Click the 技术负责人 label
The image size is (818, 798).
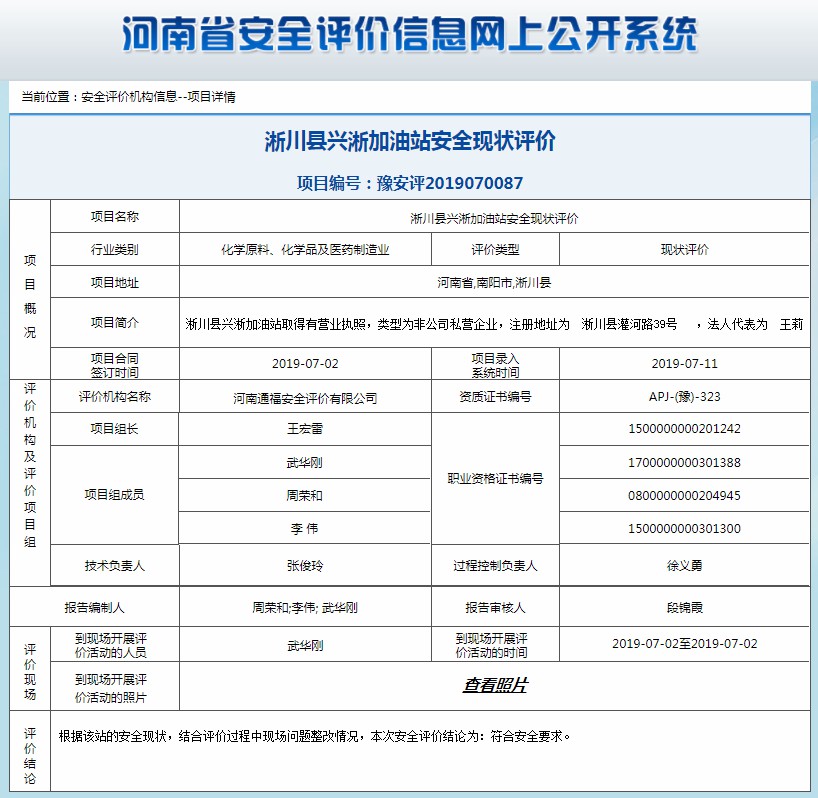(115, 565)
